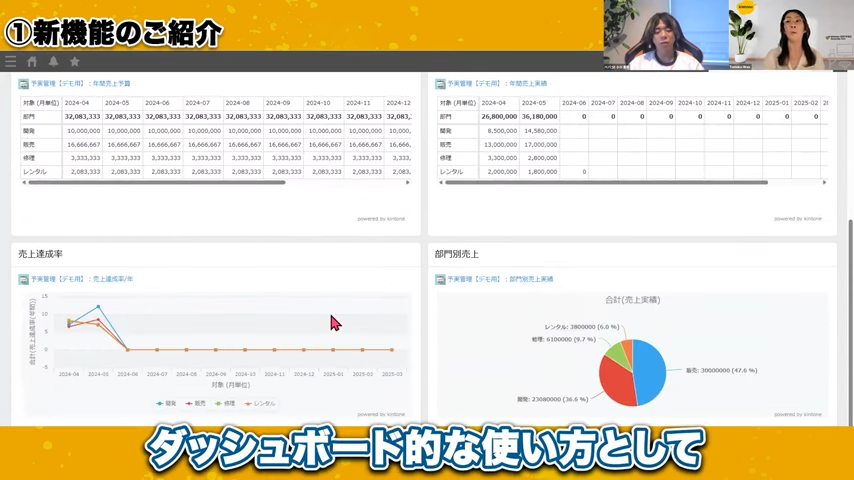Toggle the 開発 series in chart legend
Viewport: 854px width, 480px height.
click(166, 404)
